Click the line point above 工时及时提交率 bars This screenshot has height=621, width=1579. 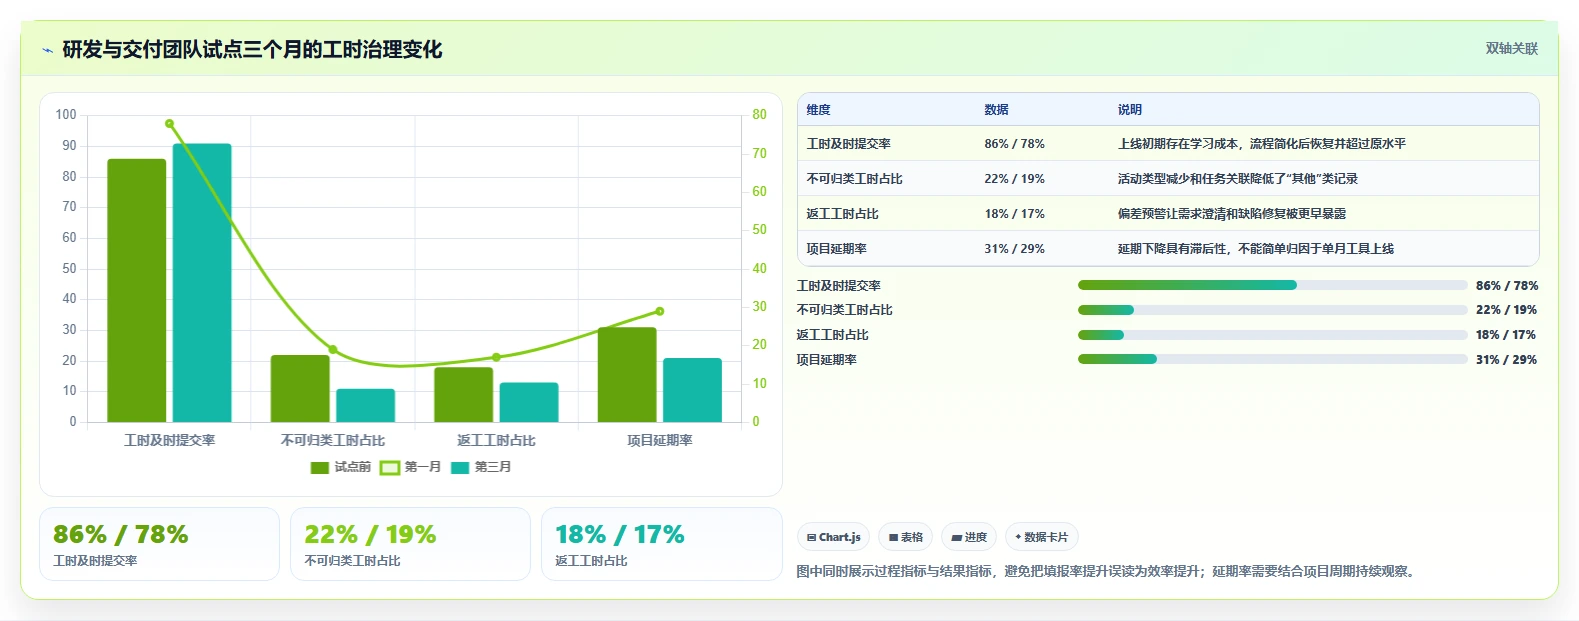pyautogui.click(x=169, y=124)
